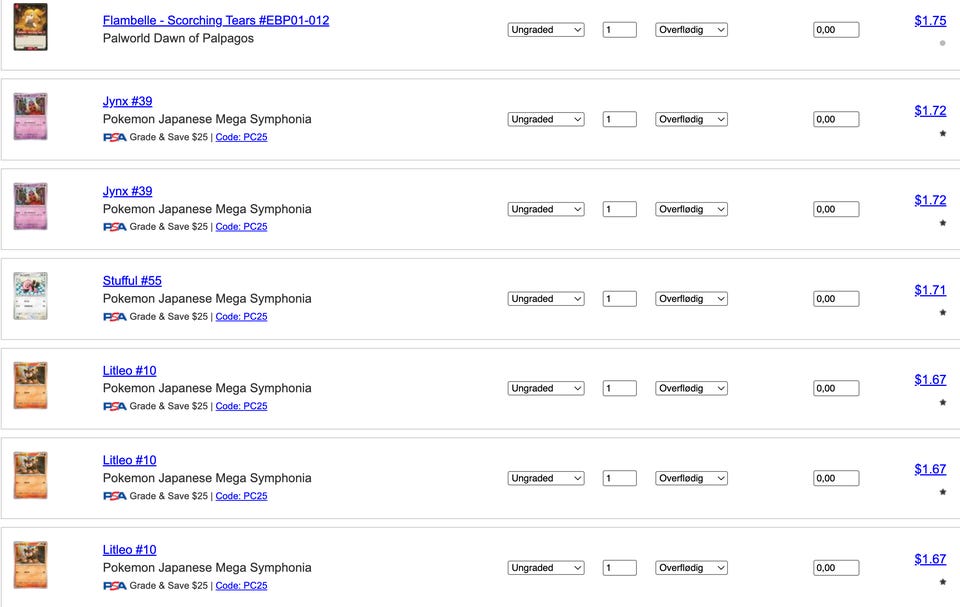Open the Ungraded grade selector for Stufful #55

pos(546,299)
